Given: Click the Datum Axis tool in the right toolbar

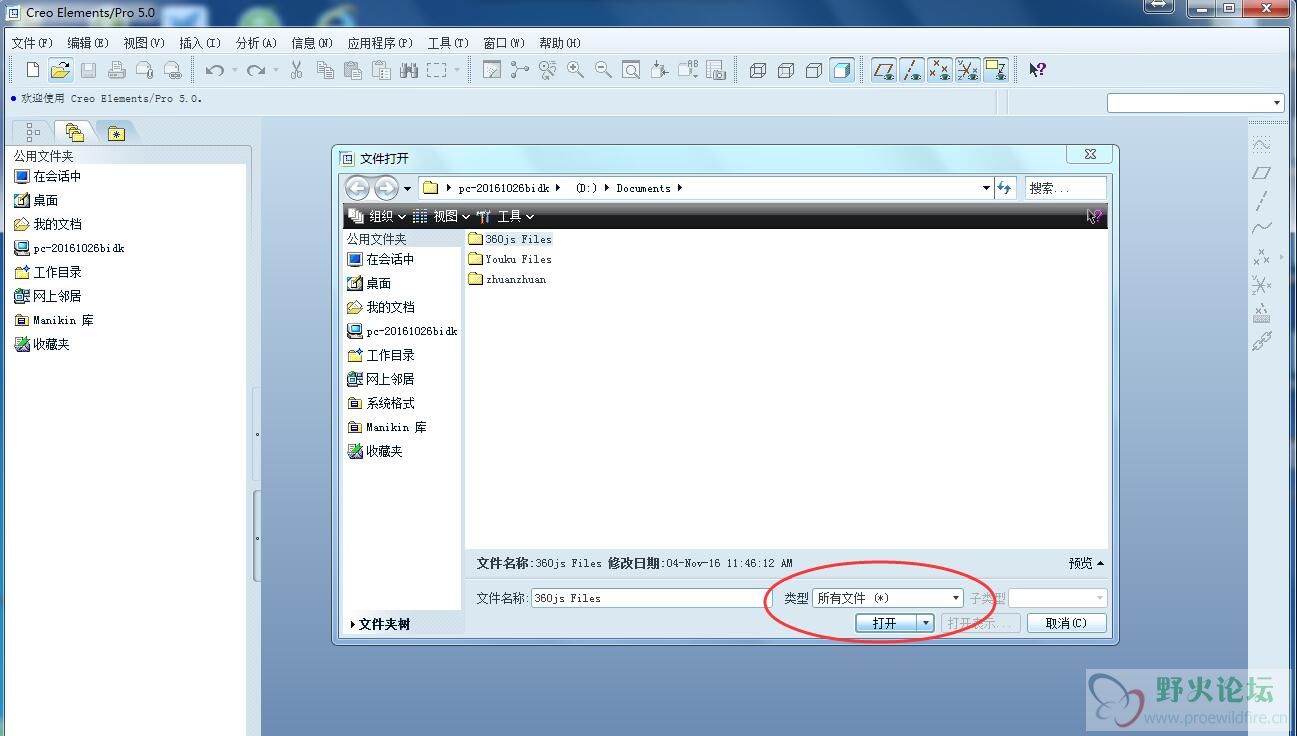Looking at the screenshot, I should coord(1262,201).
